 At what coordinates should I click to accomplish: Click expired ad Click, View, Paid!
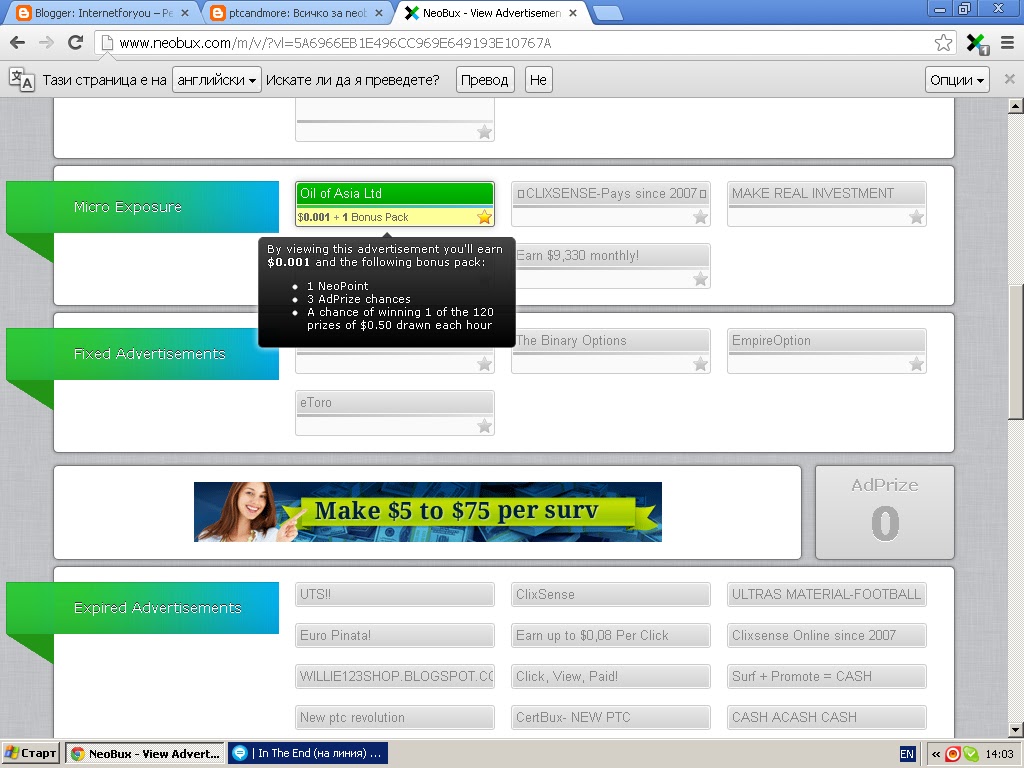611,677
